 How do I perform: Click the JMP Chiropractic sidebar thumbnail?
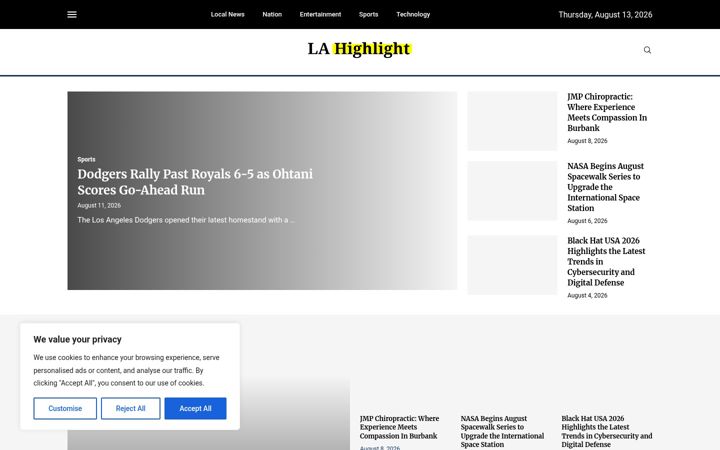point(512,121)
